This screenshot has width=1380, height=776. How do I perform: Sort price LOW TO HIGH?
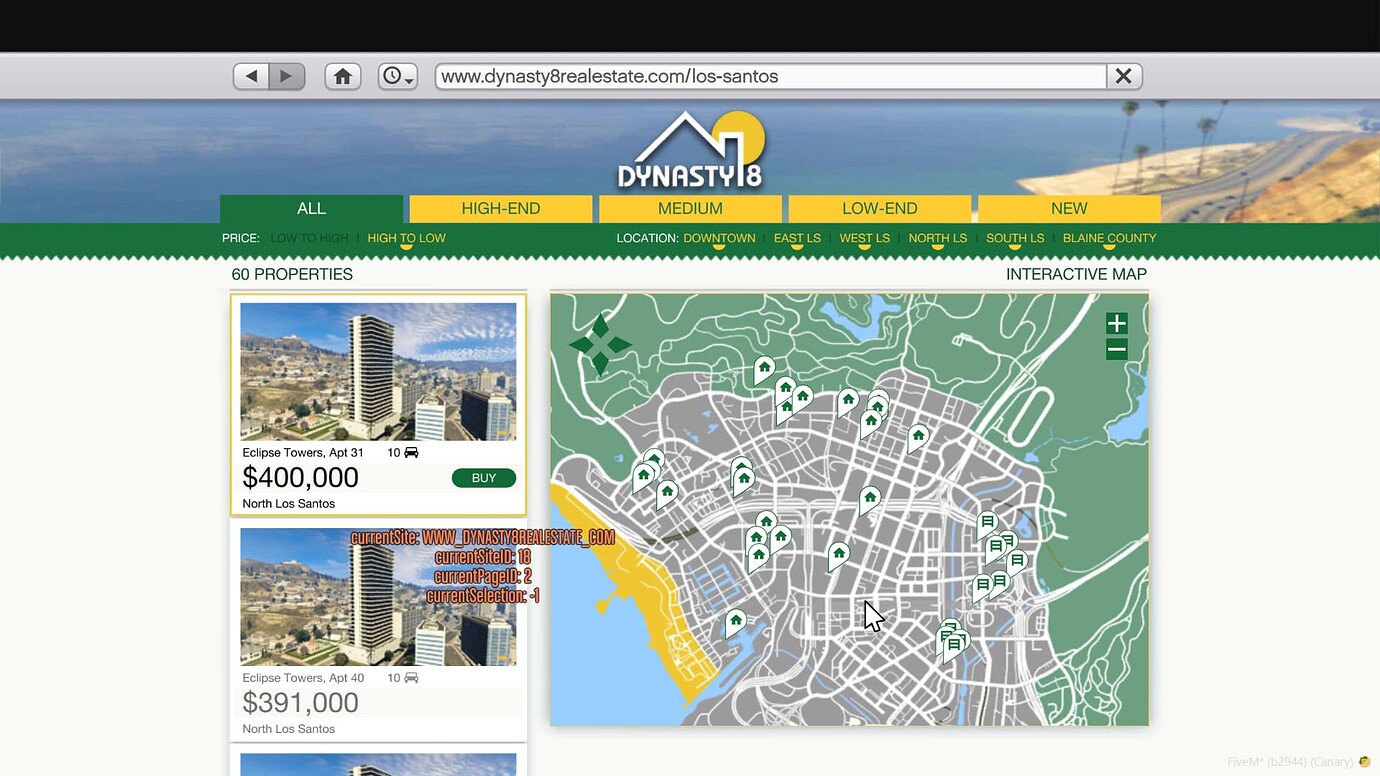[x=309, y=238]
